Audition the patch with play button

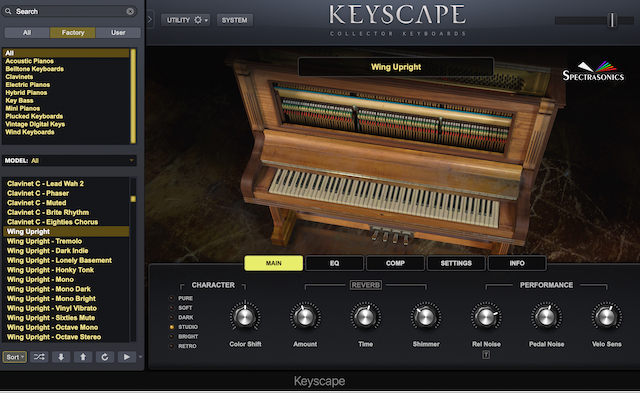pos(127,357)
